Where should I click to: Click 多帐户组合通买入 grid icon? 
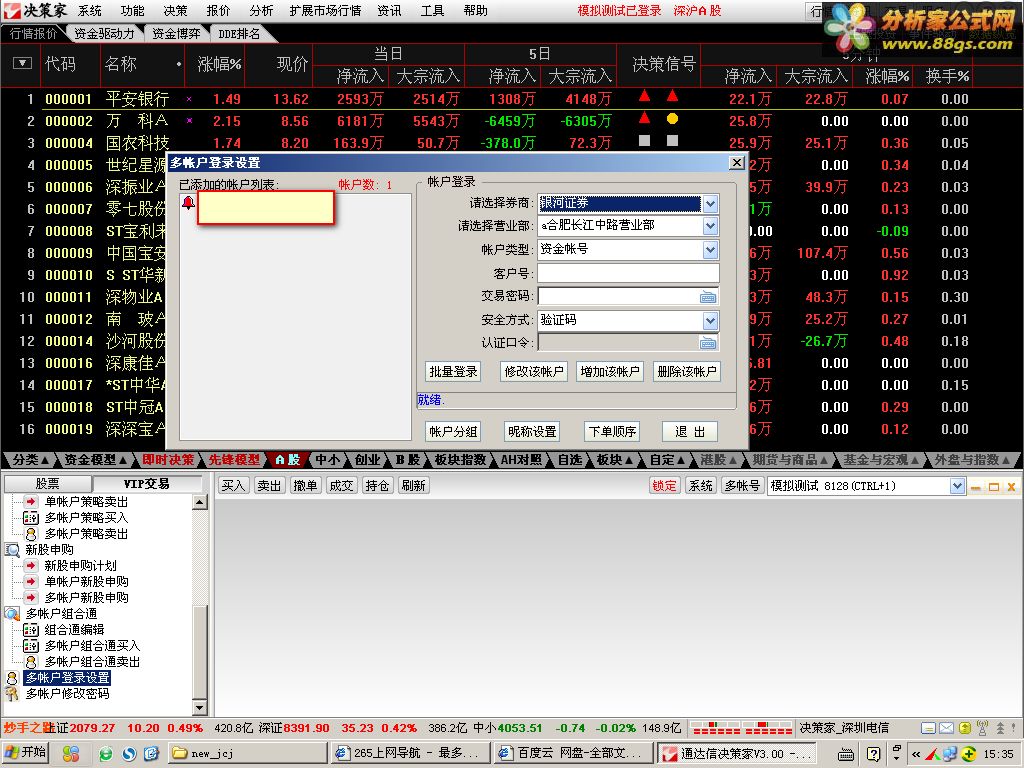click(x=31, y=646)
